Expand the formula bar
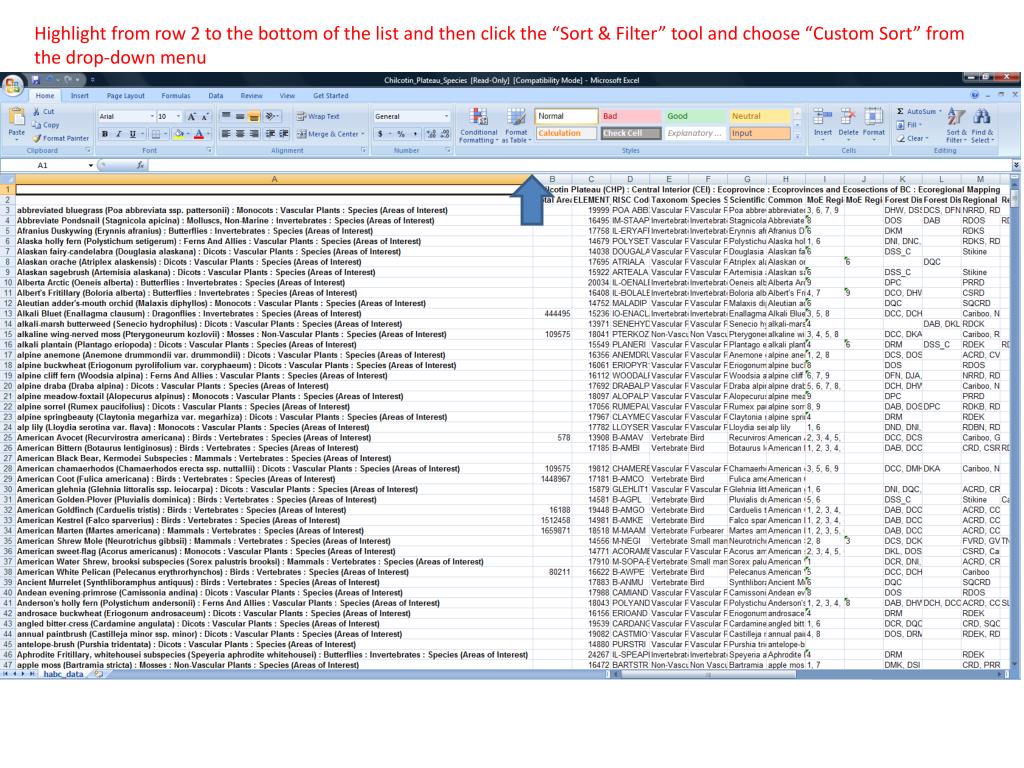The image size is (1024, 768). (x=1016, y=166)
